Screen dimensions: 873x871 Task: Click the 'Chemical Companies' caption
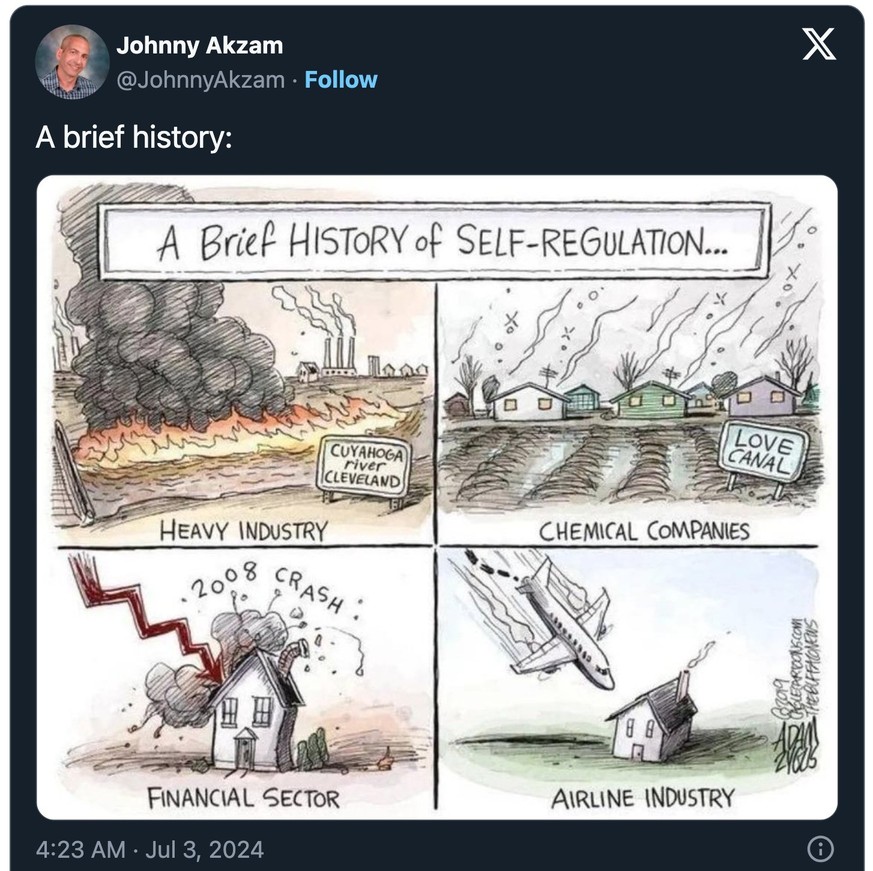644,531
